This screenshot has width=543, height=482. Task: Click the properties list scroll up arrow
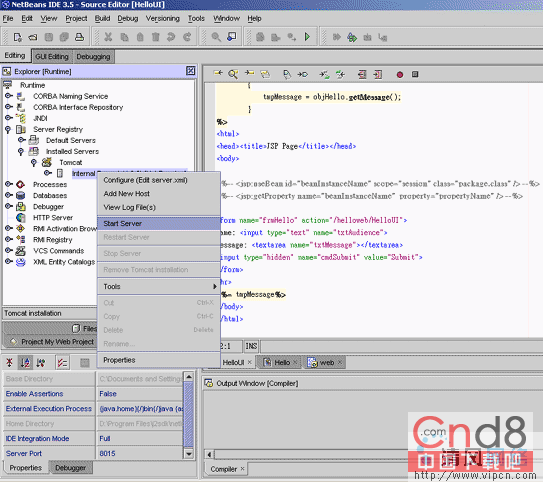[x=189, y=376]
